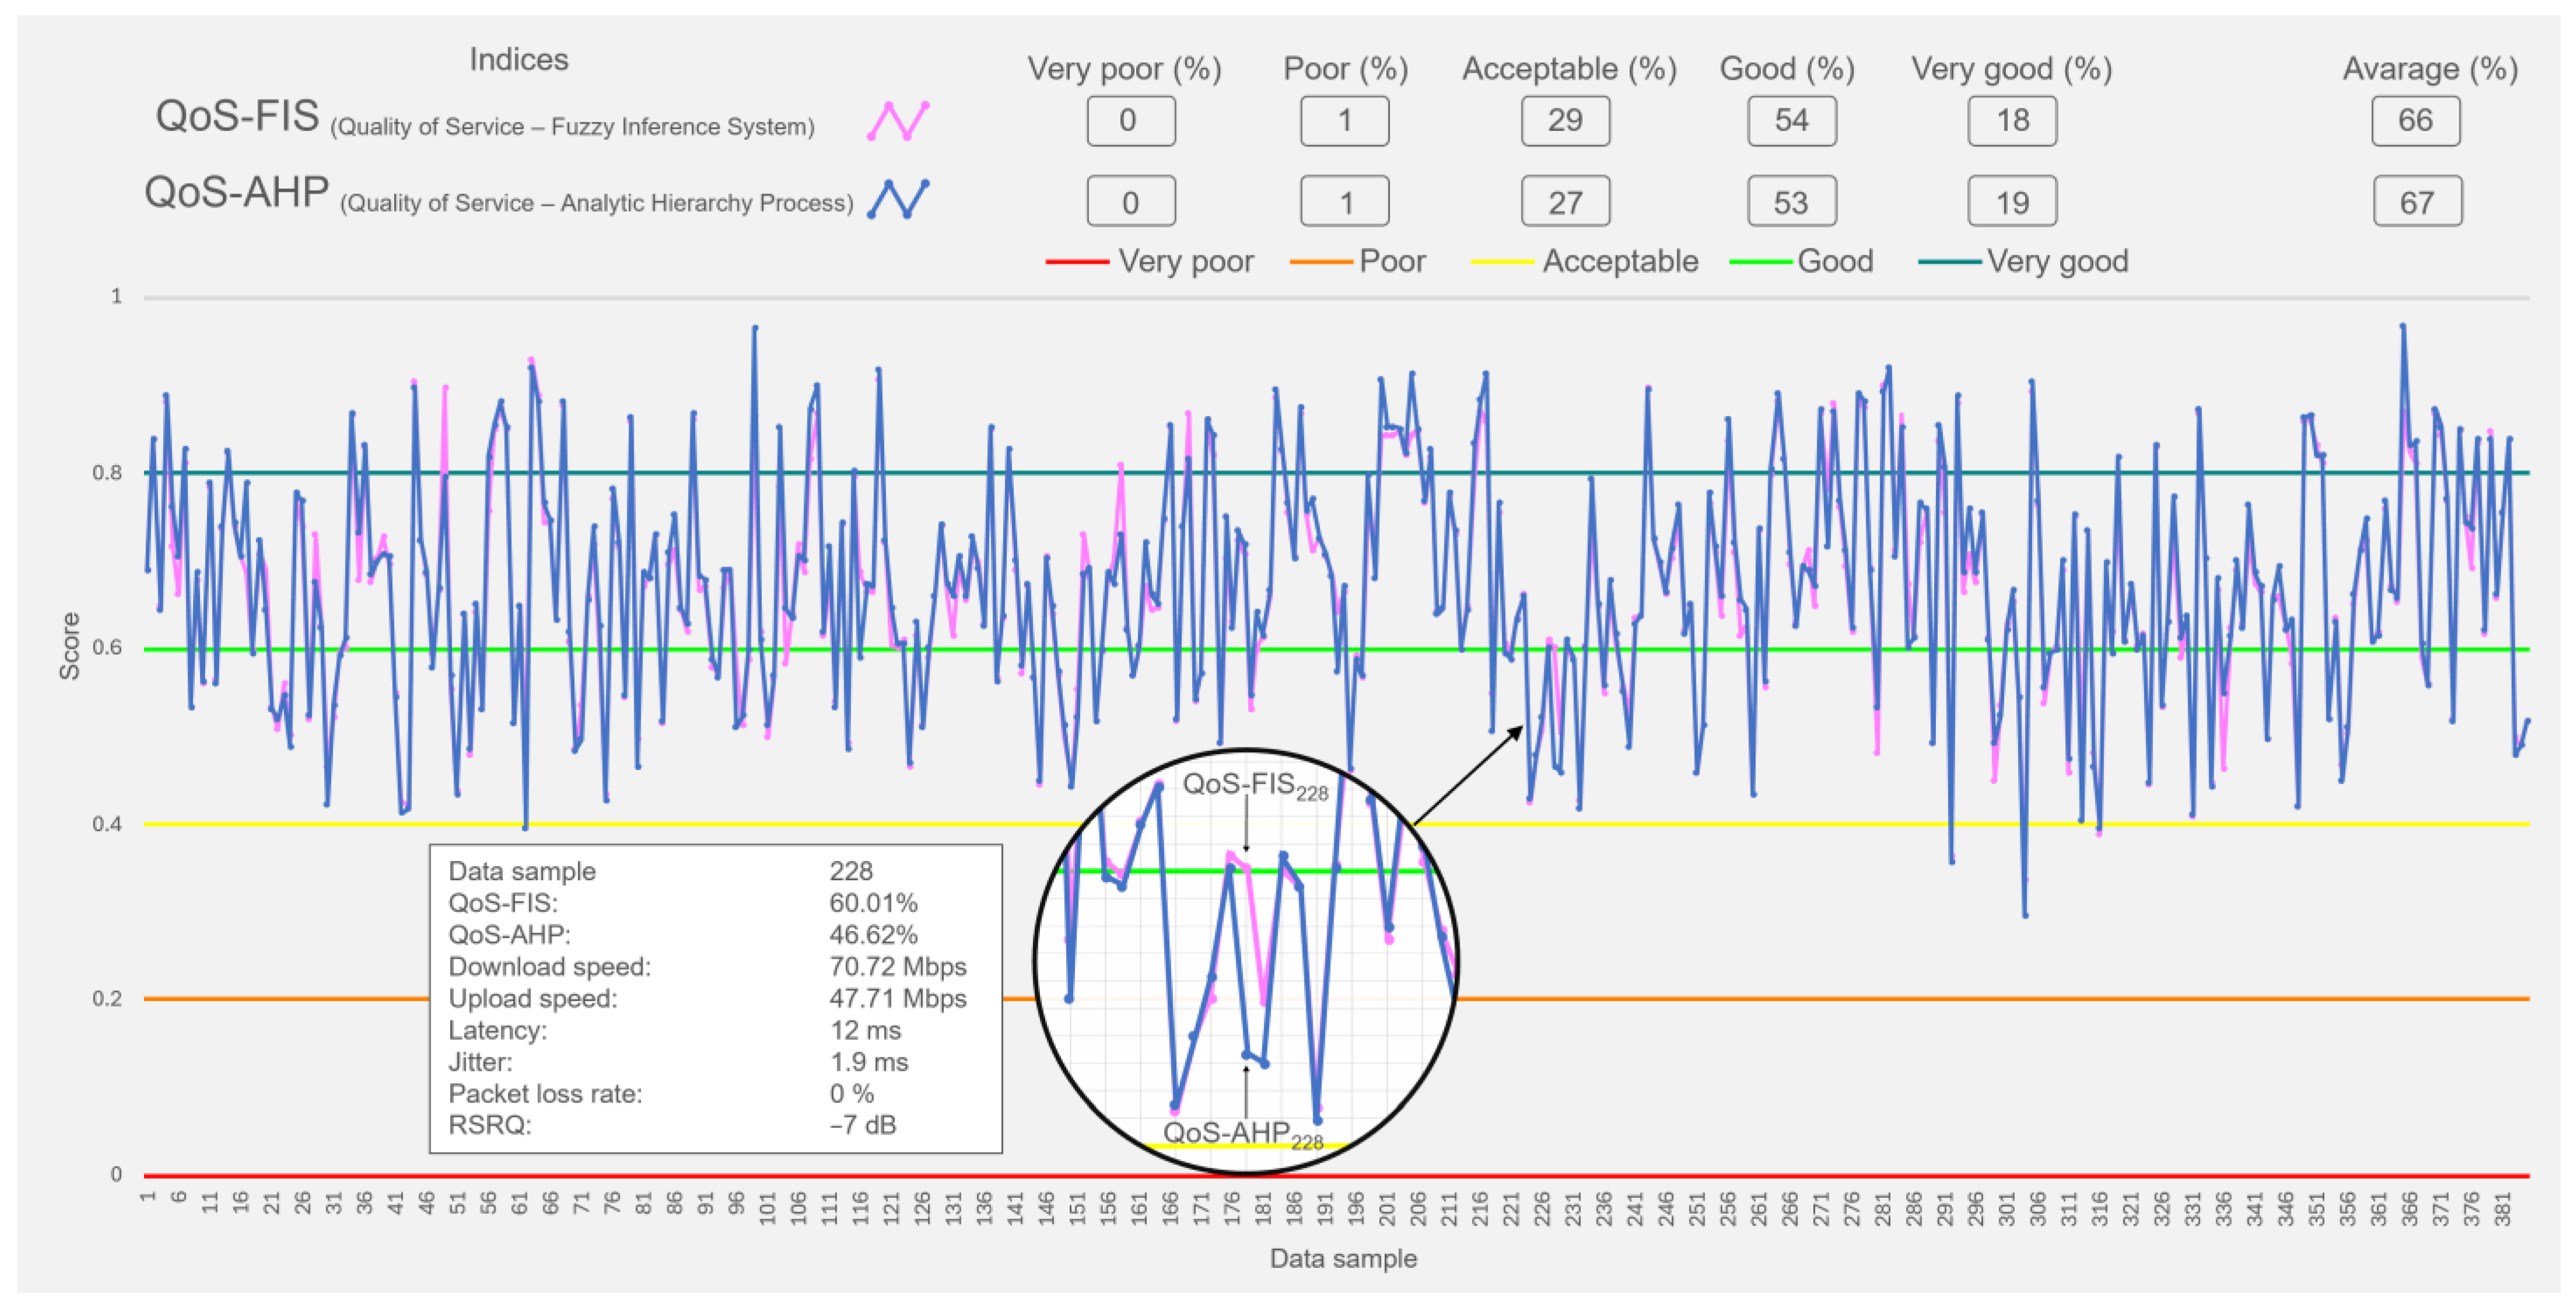Image resolution: width=2576 pixels, height=1304 pixels.
Task: Click the yellow Acceptable legend entry
Action: click(1585, 261)
